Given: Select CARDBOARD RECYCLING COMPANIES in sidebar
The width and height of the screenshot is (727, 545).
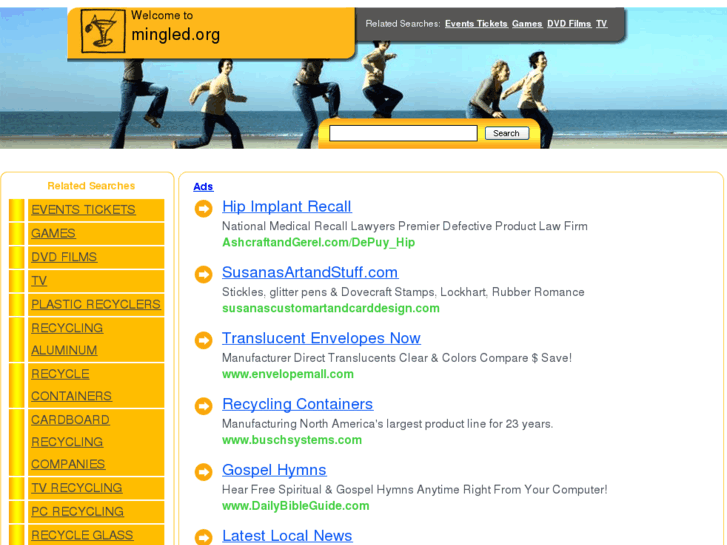Looking at the screenshot, I should point(70,442).
